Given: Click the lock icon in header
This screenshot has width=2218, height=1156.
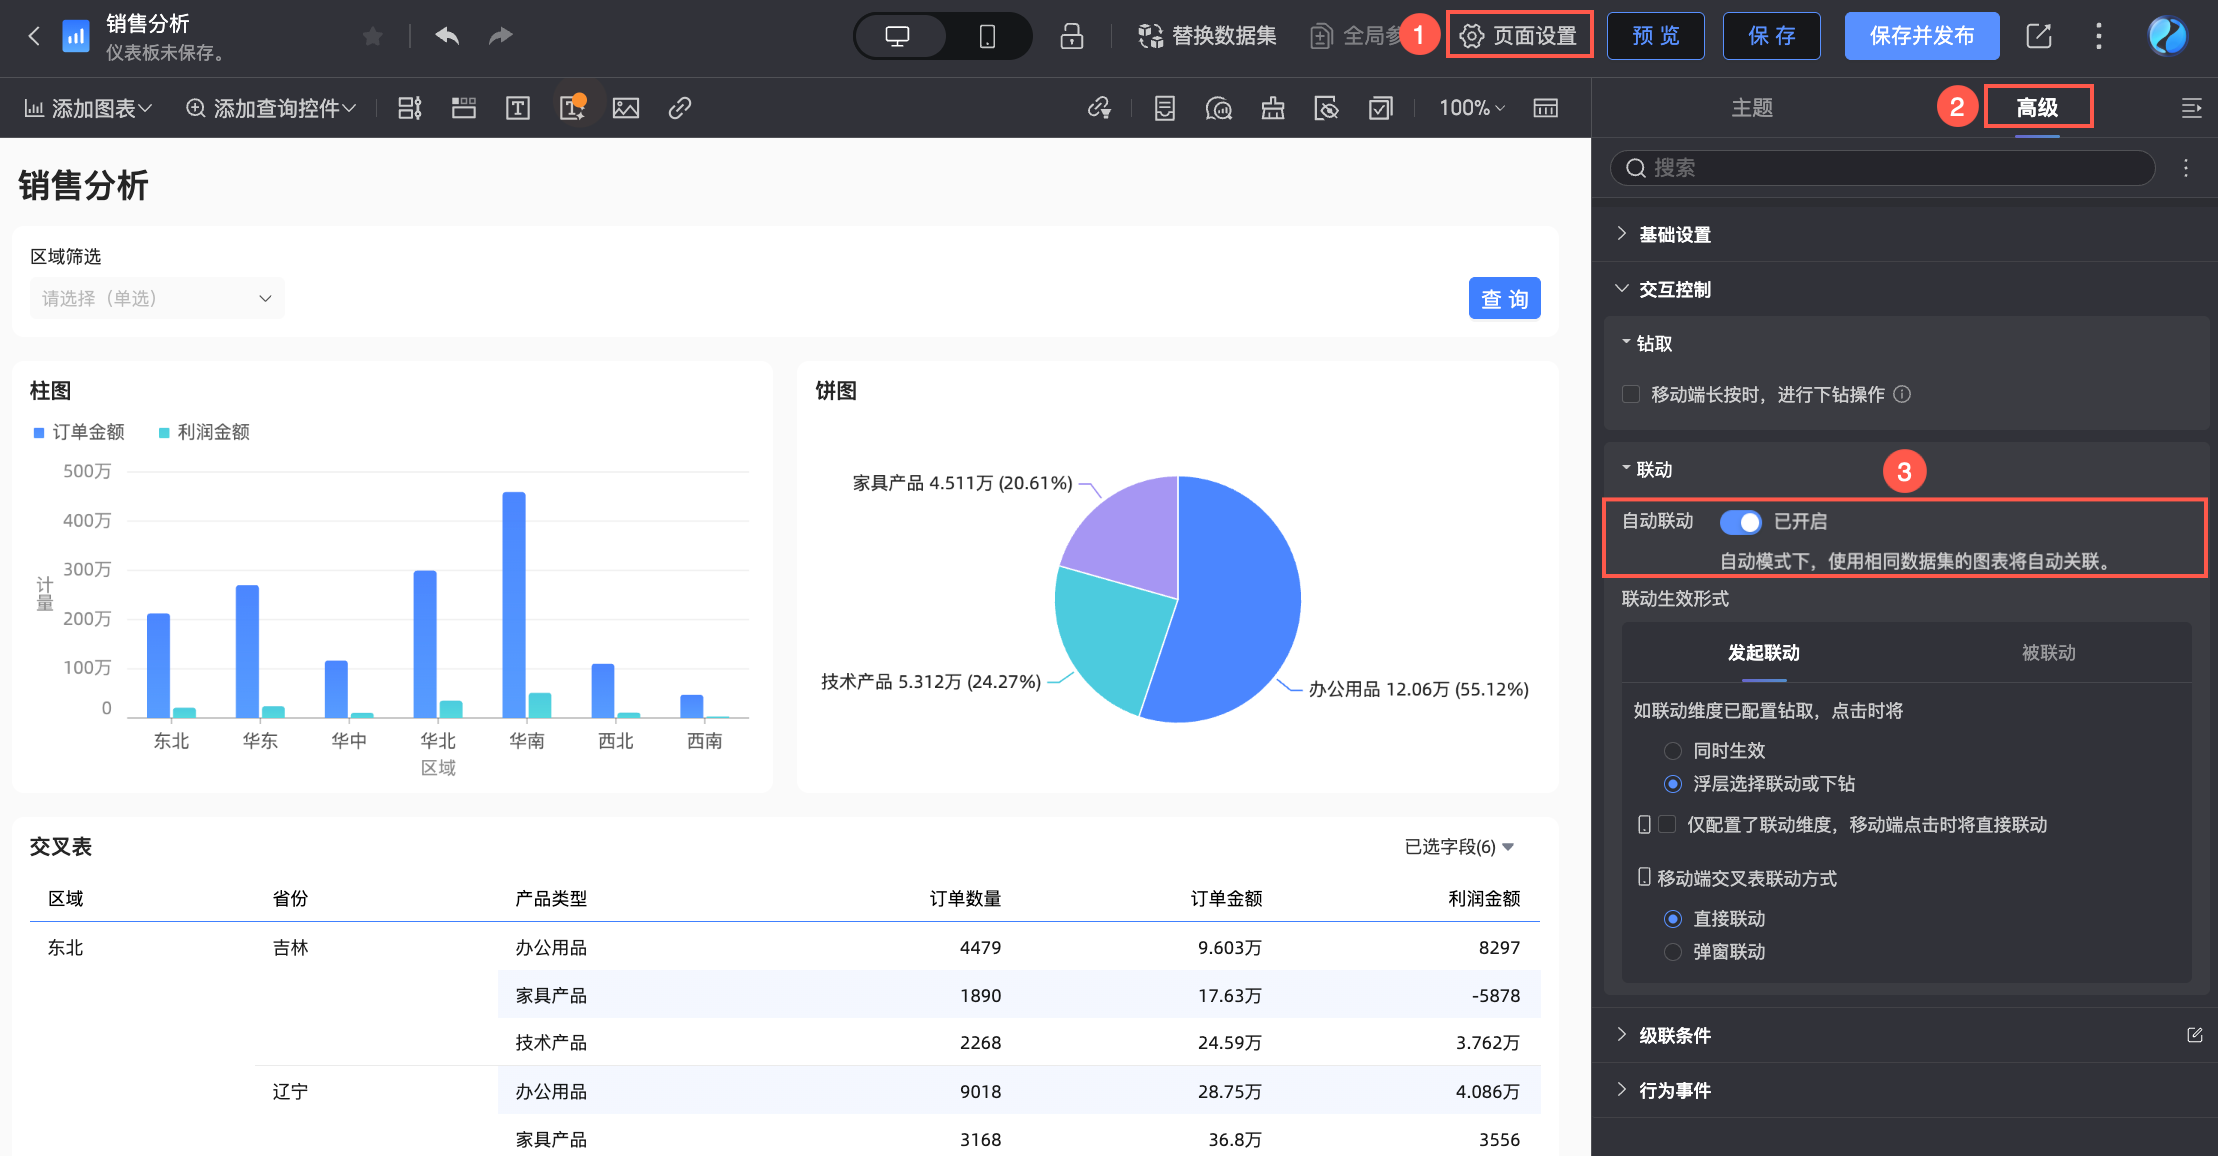Looking at the screenshot, I should [x=1071, y=37].
